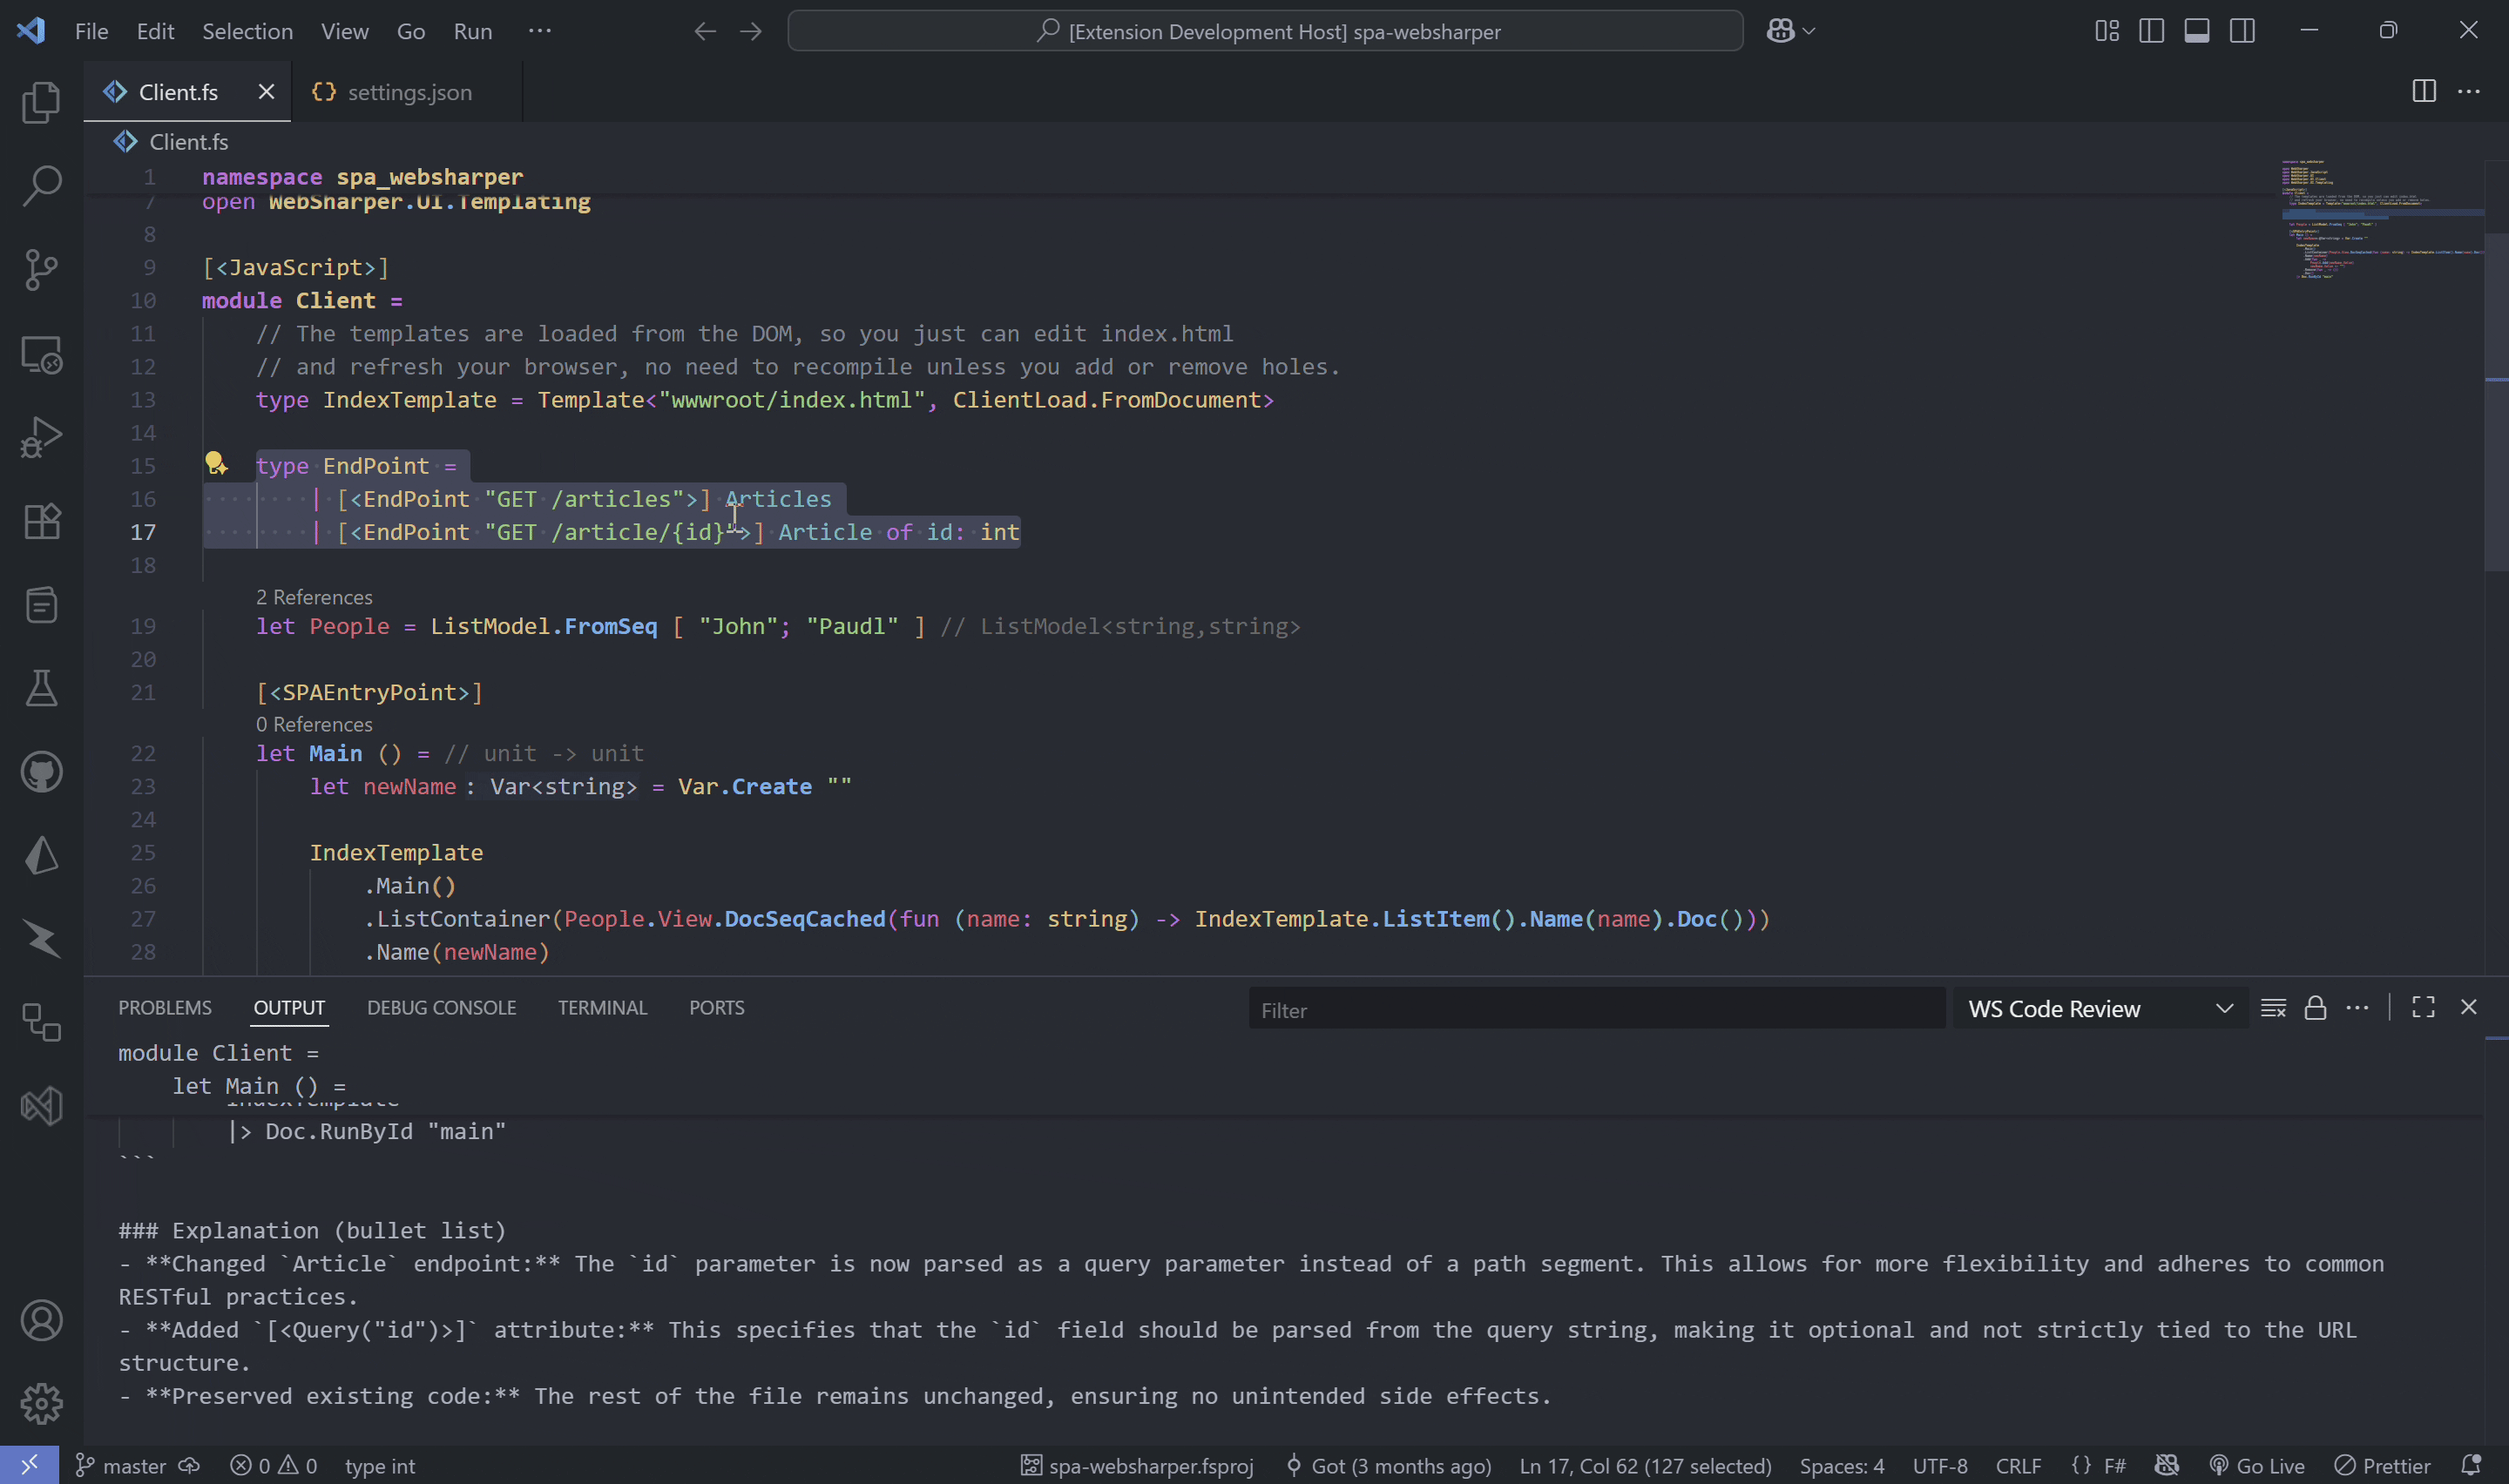Open the notifications bell in status bar
This screenshot has height=1484, width=2509.
point(2471,1466)
